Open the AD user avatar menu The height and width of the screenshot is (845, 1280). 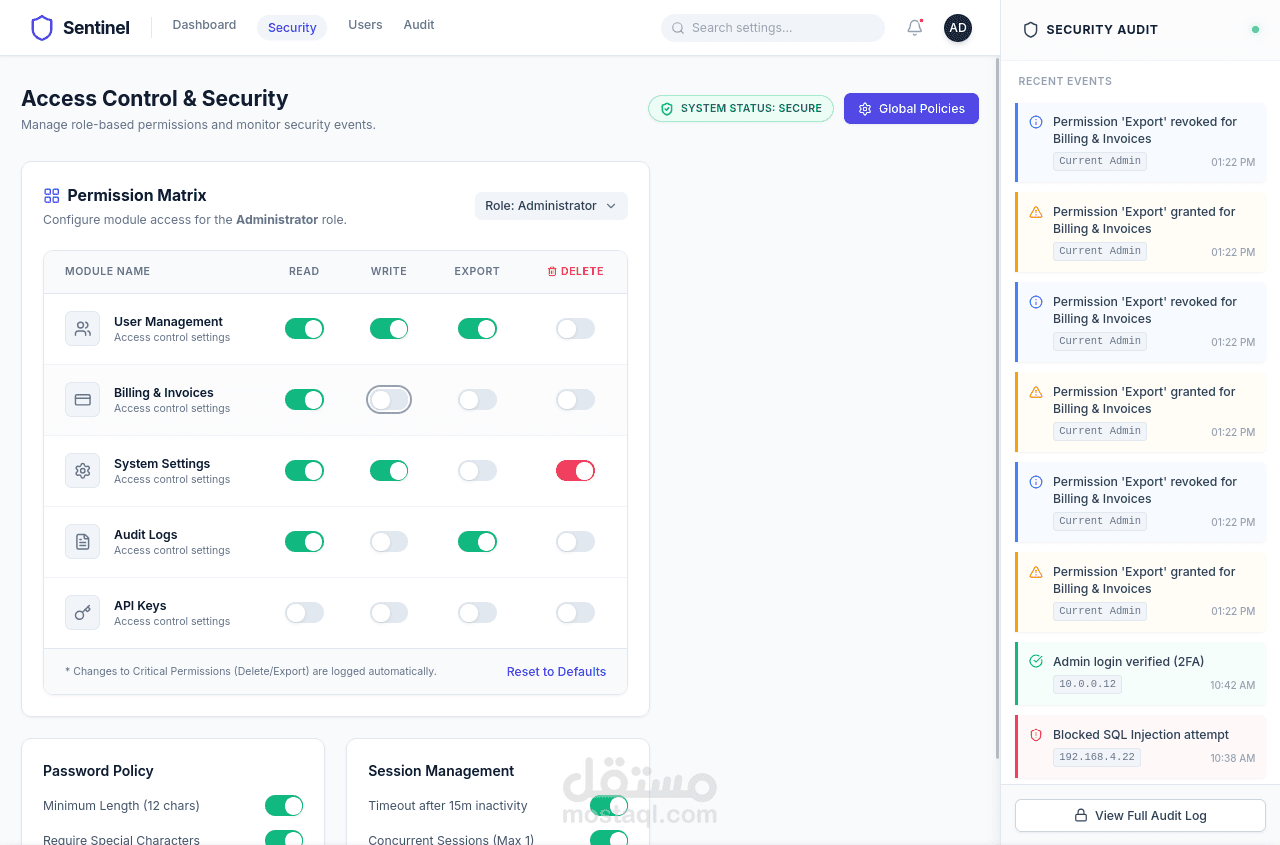(958, 28)
